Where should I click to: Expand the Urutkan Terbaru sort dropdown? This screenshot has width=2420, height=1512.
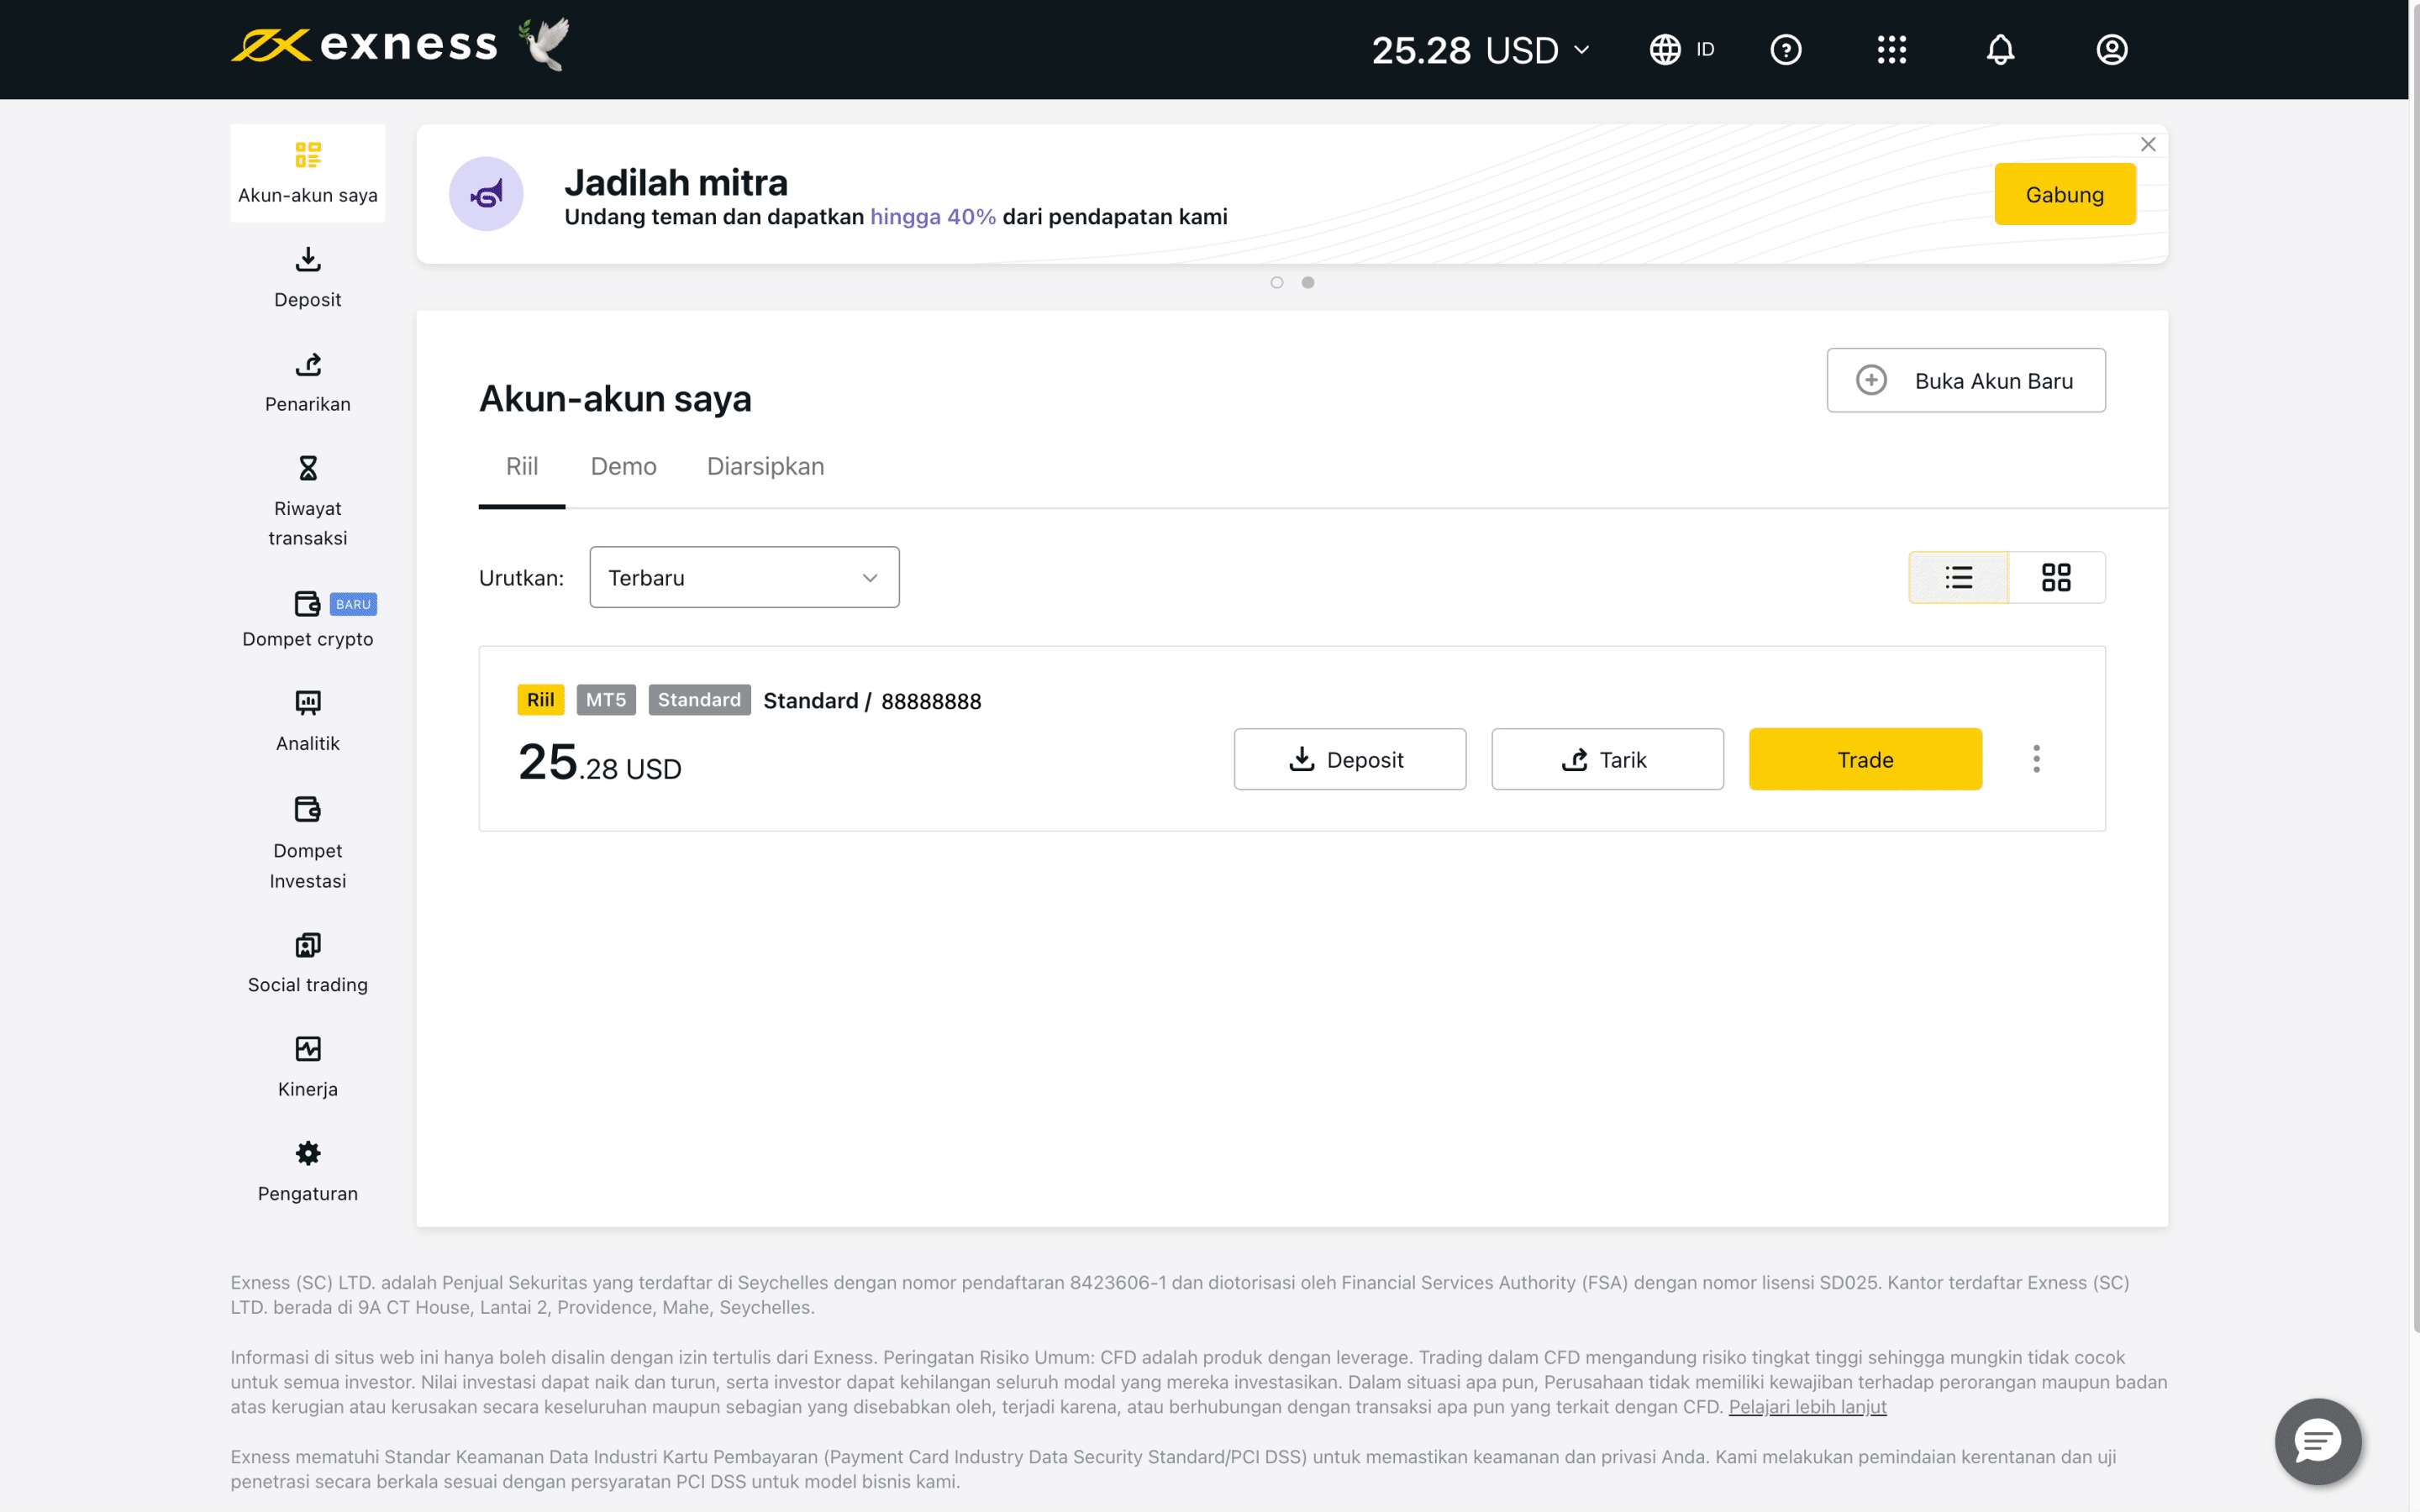point(744,577)
